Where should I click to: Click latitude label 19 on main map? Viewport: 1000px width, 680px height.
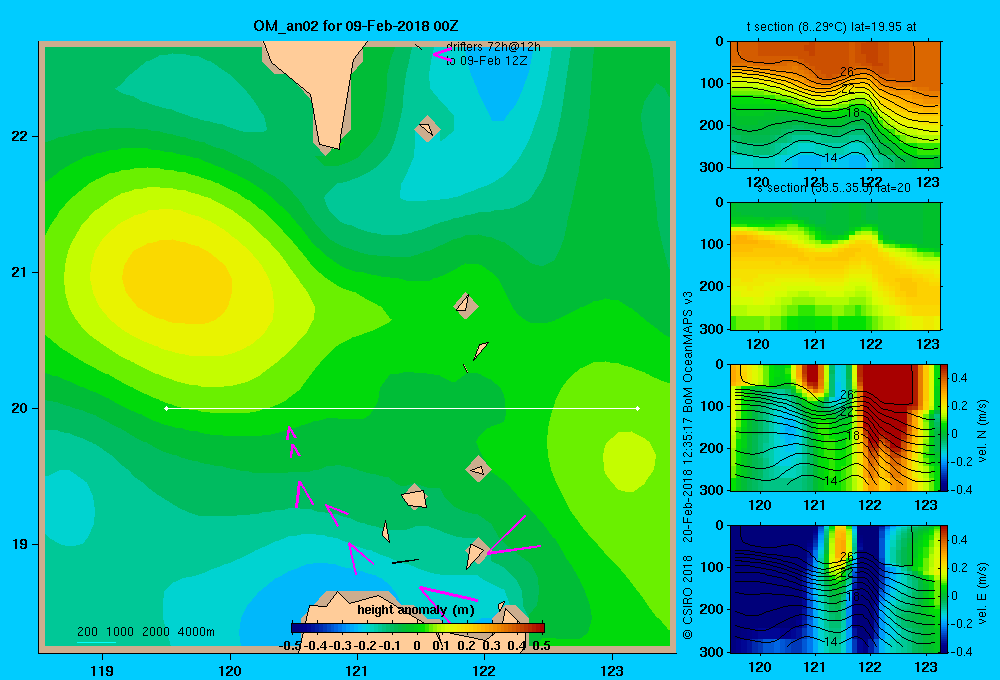pyautogui.click(x=20, y=544)
